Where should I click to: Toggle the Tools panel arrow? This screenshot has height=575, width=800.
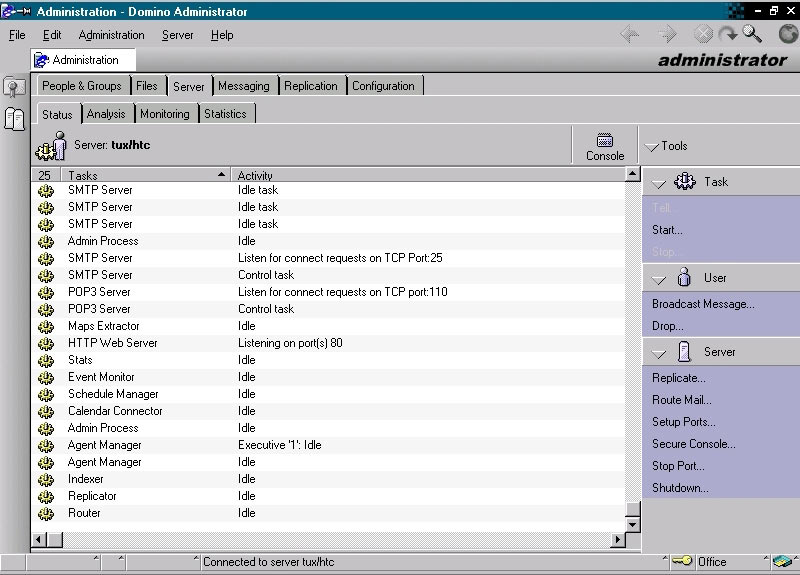pos(652,147)
